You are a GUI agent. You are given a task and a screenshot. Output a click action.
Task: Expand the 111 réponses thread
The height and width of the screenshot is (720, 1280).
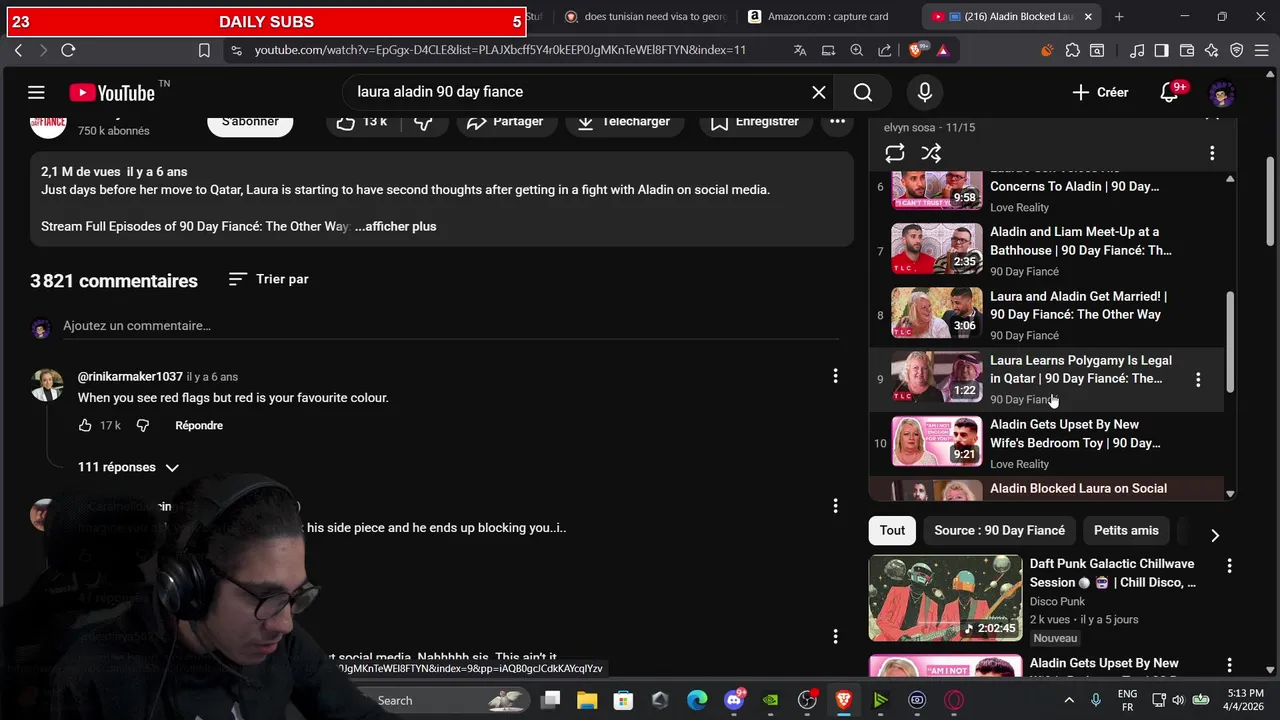128,467
